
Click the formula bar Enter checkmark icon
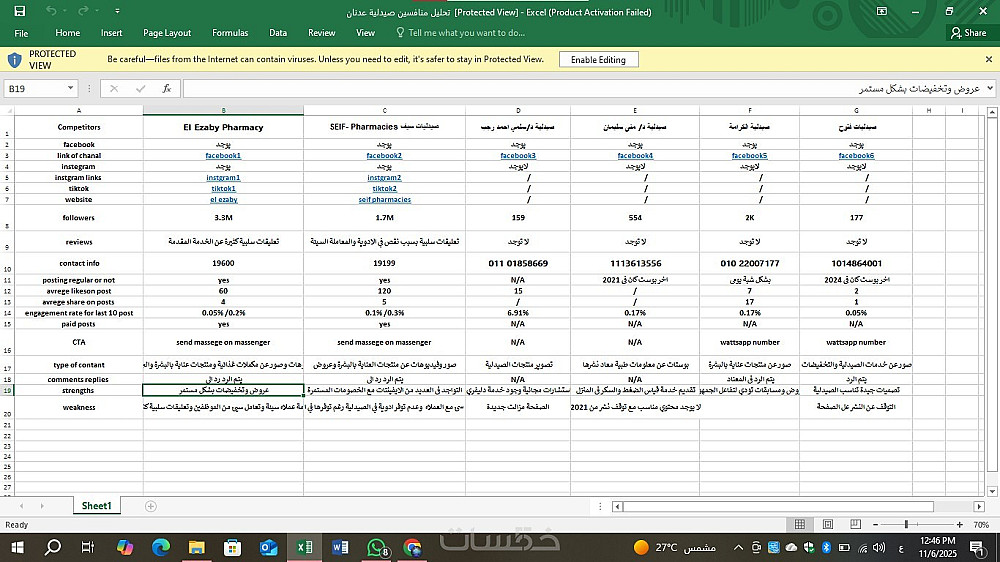(140, 88)
